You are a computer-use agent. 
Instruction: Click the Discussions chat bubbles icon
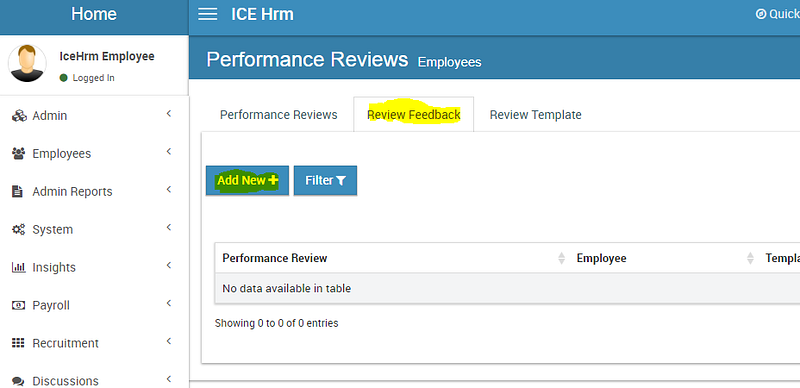coord(18,381)
